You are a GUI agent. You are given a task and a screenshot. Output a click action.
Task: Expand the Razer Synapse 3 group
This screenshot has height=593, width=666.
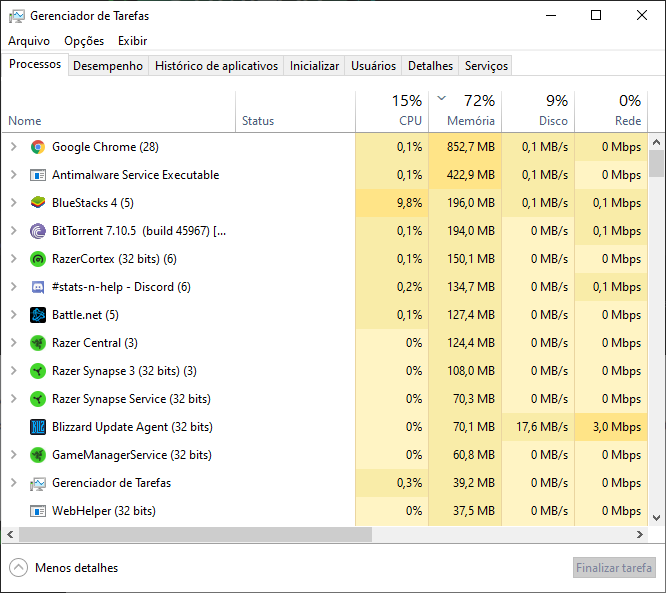coord(14,371)
